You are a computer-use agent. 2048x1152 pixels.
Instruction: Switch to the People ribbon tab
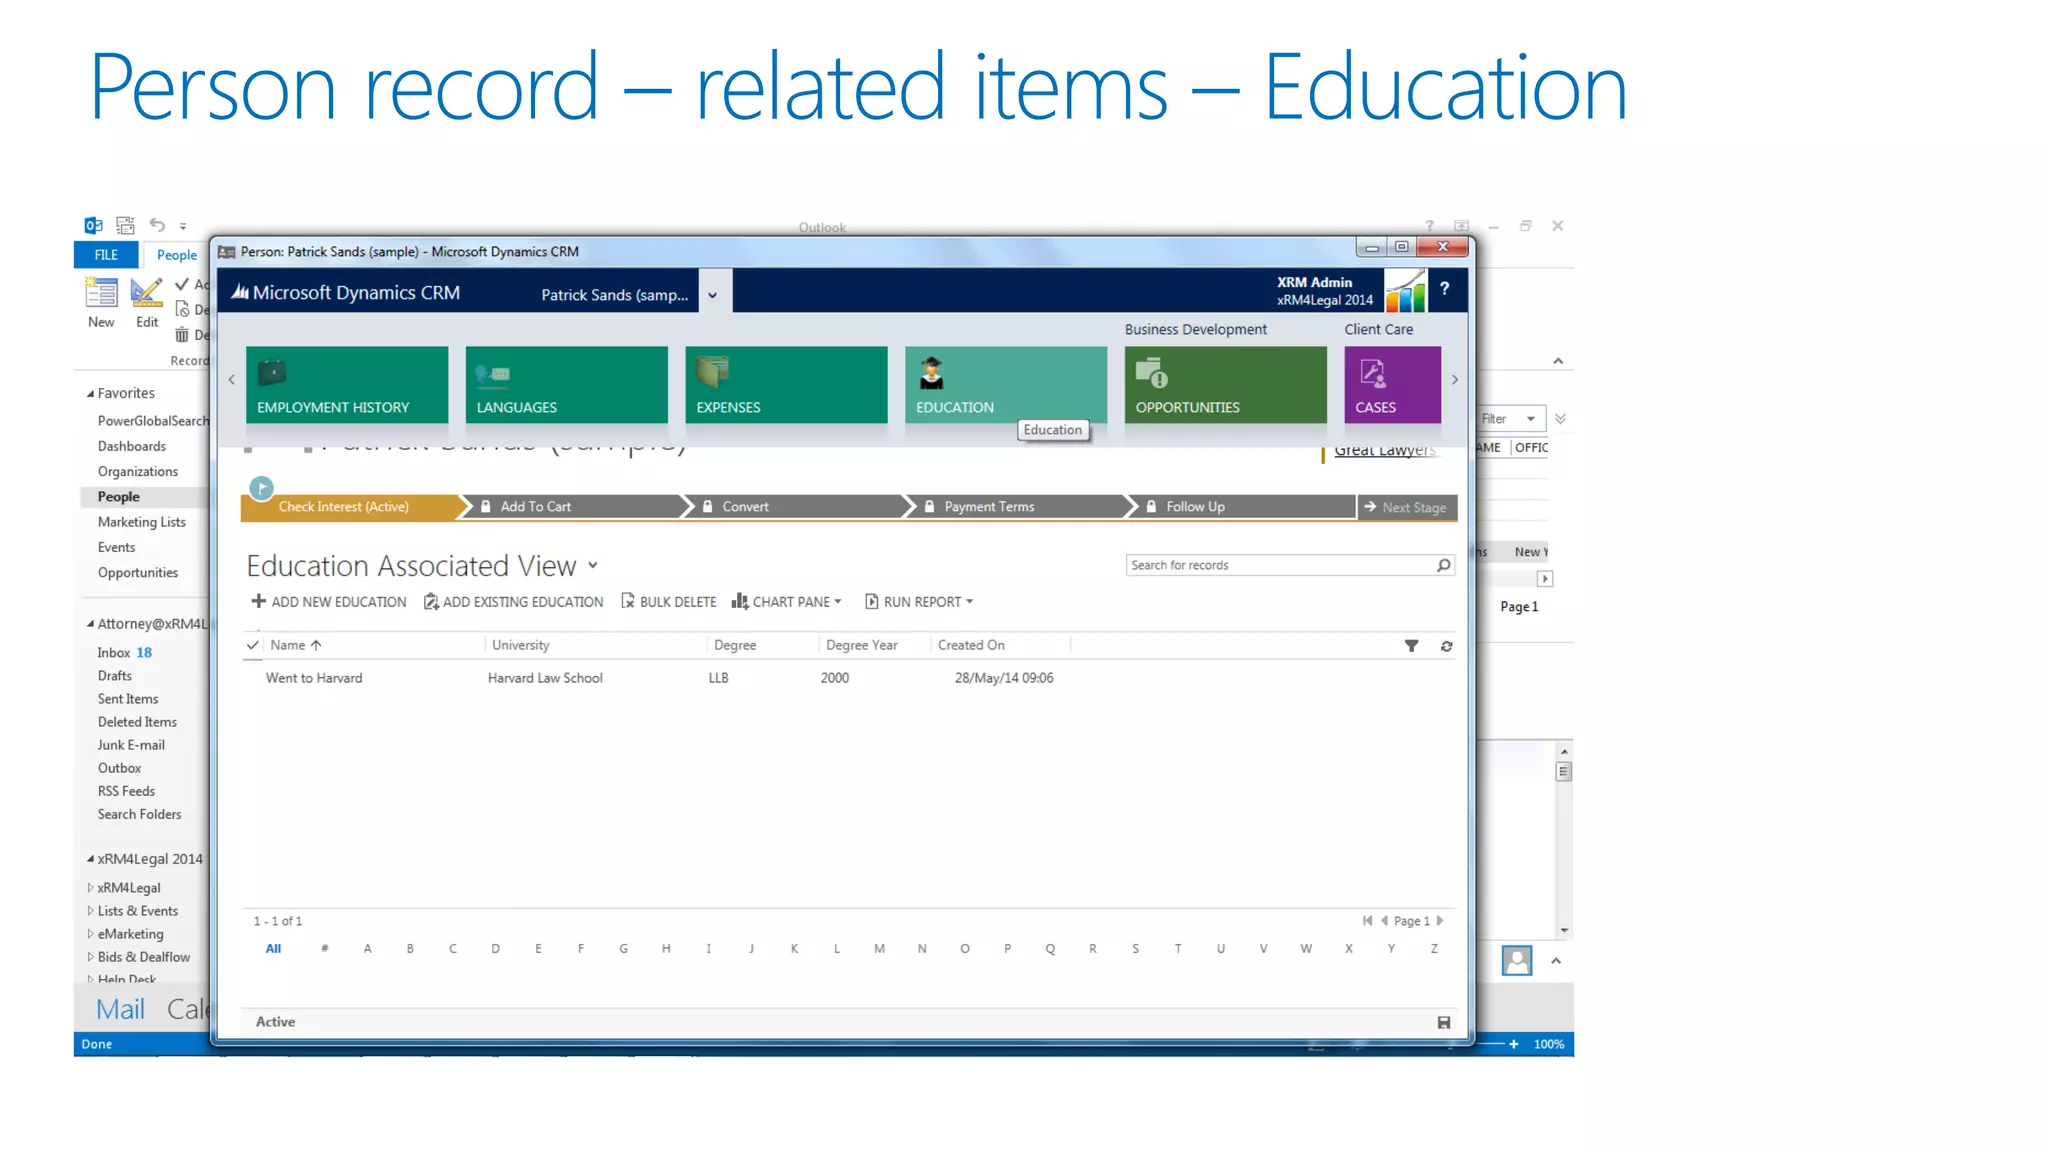pos(176,255)
